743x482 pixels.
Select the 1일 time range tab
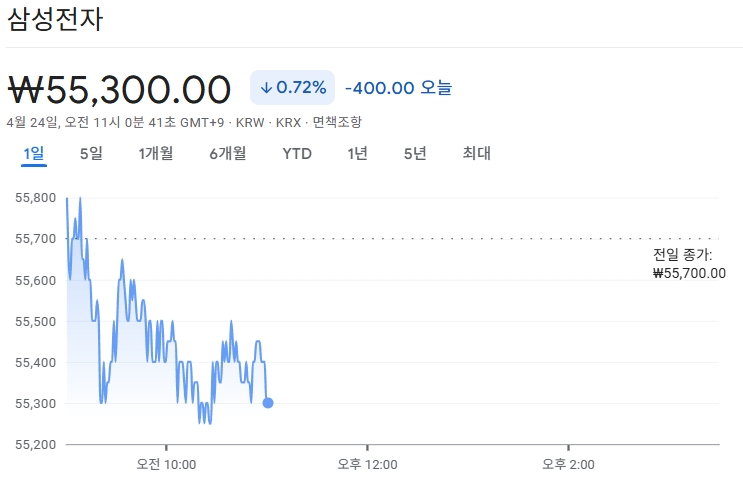point(34,154)
